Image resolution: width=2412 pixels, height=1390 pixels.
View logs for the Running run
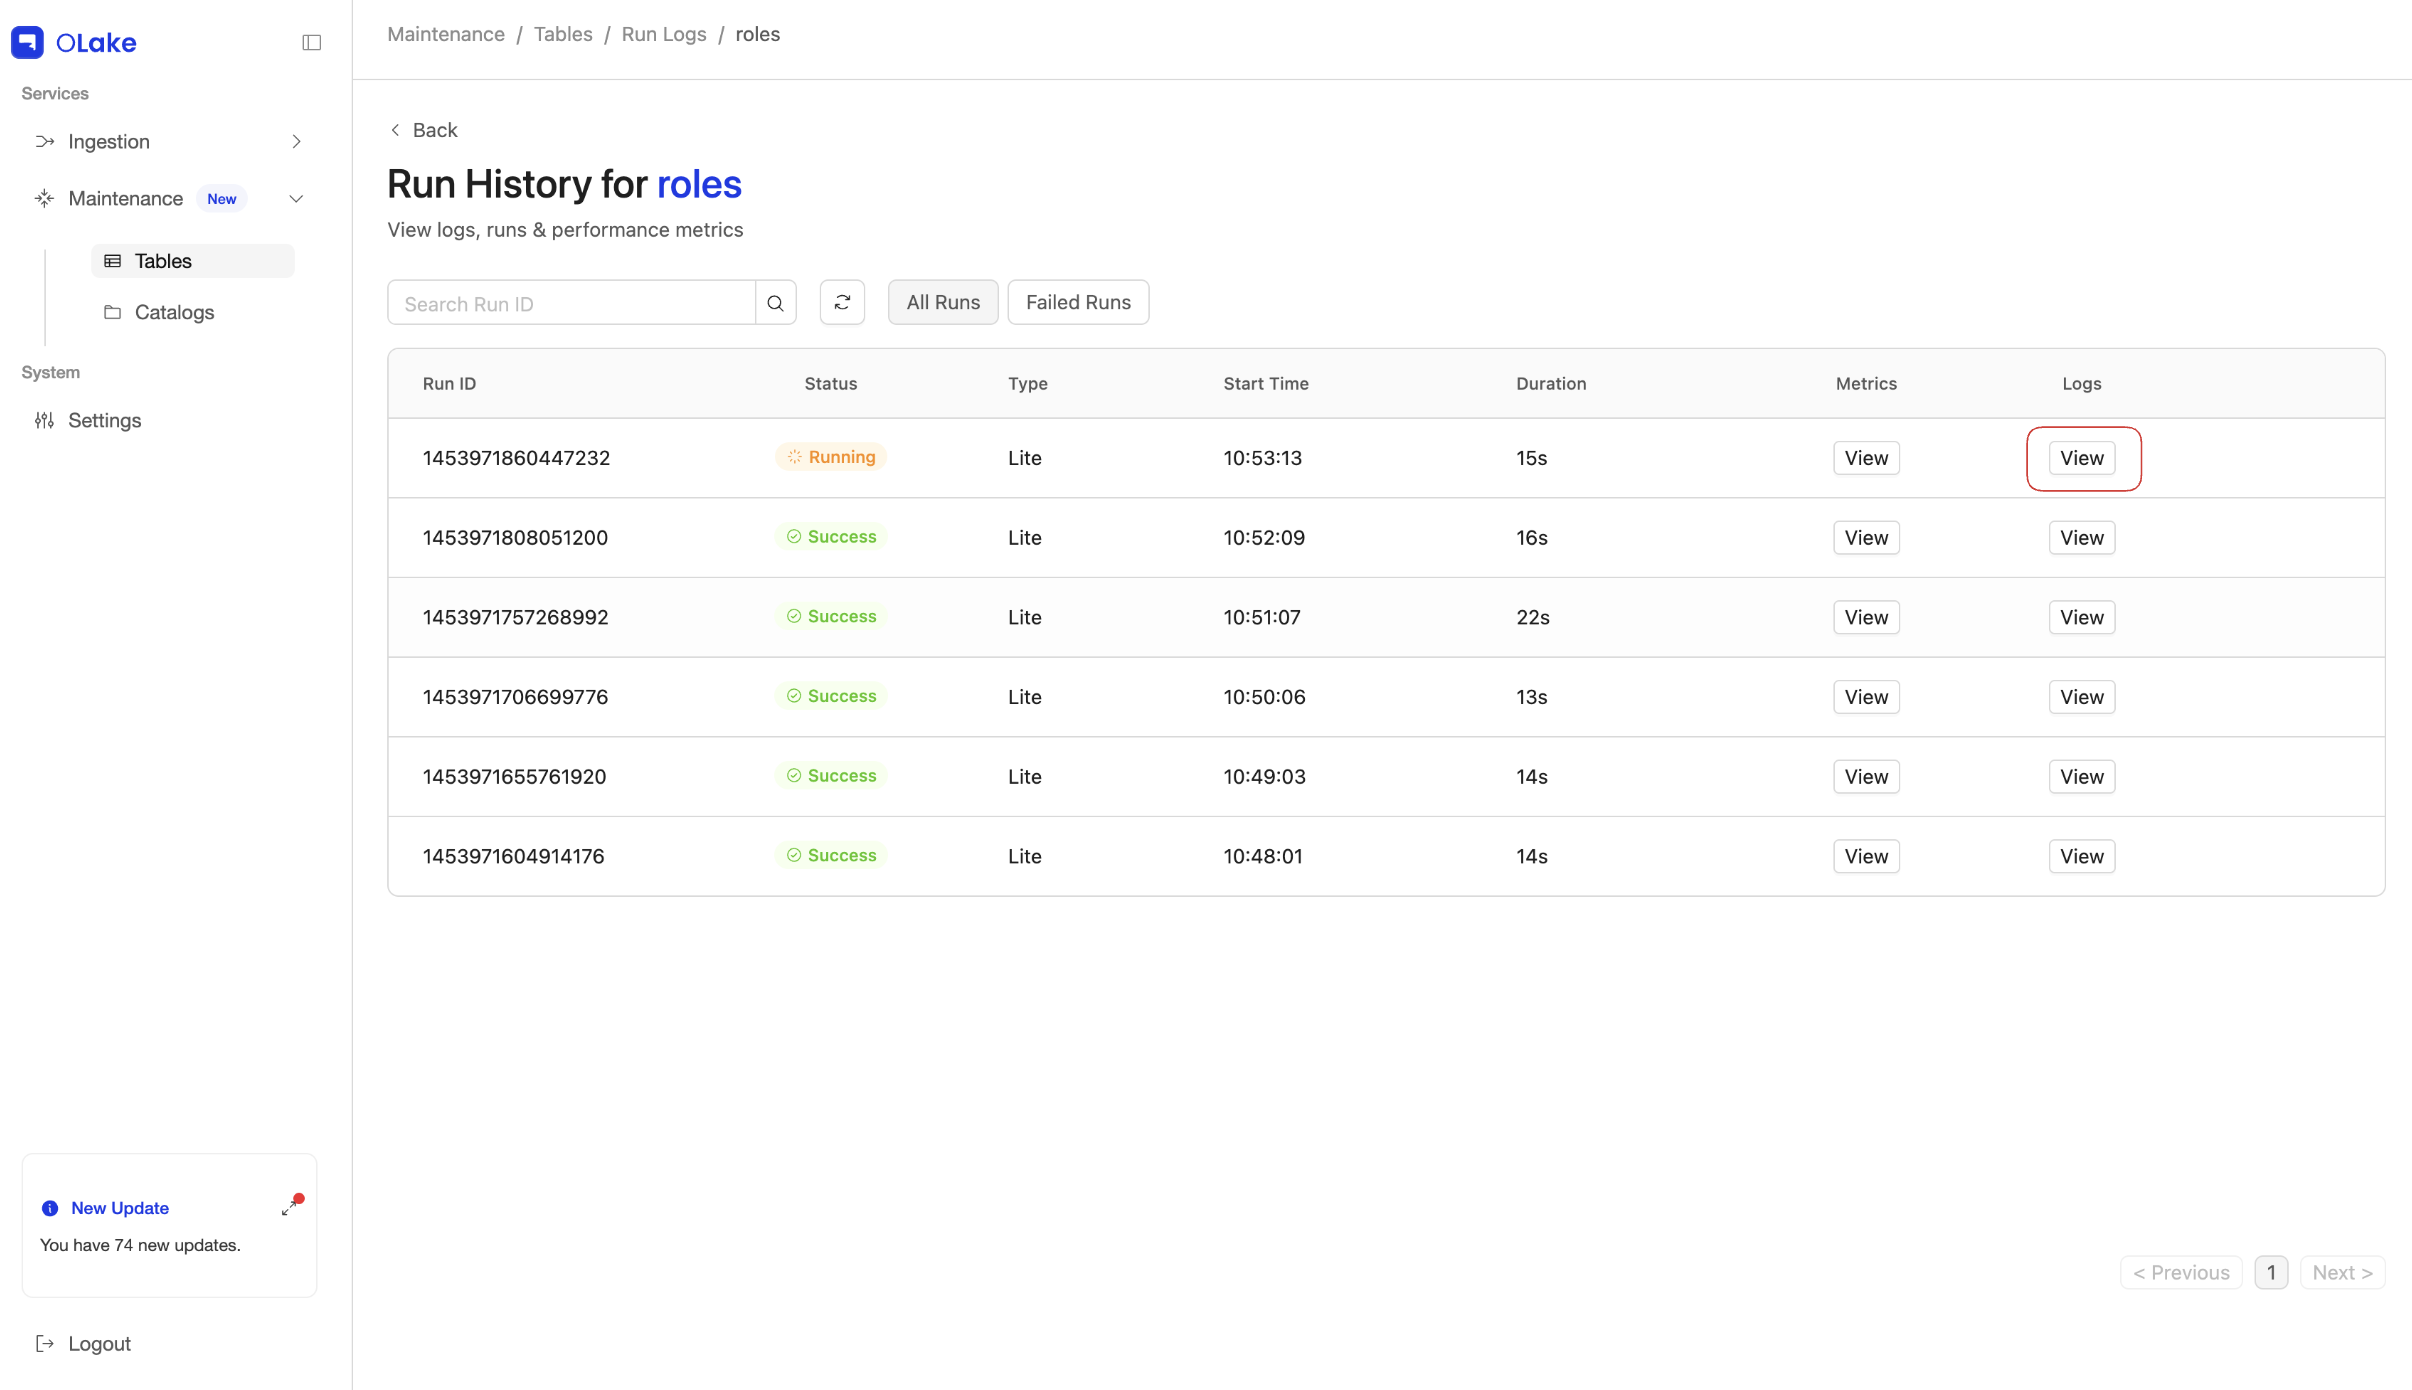pyautogui.click(x=2081, y=457)
